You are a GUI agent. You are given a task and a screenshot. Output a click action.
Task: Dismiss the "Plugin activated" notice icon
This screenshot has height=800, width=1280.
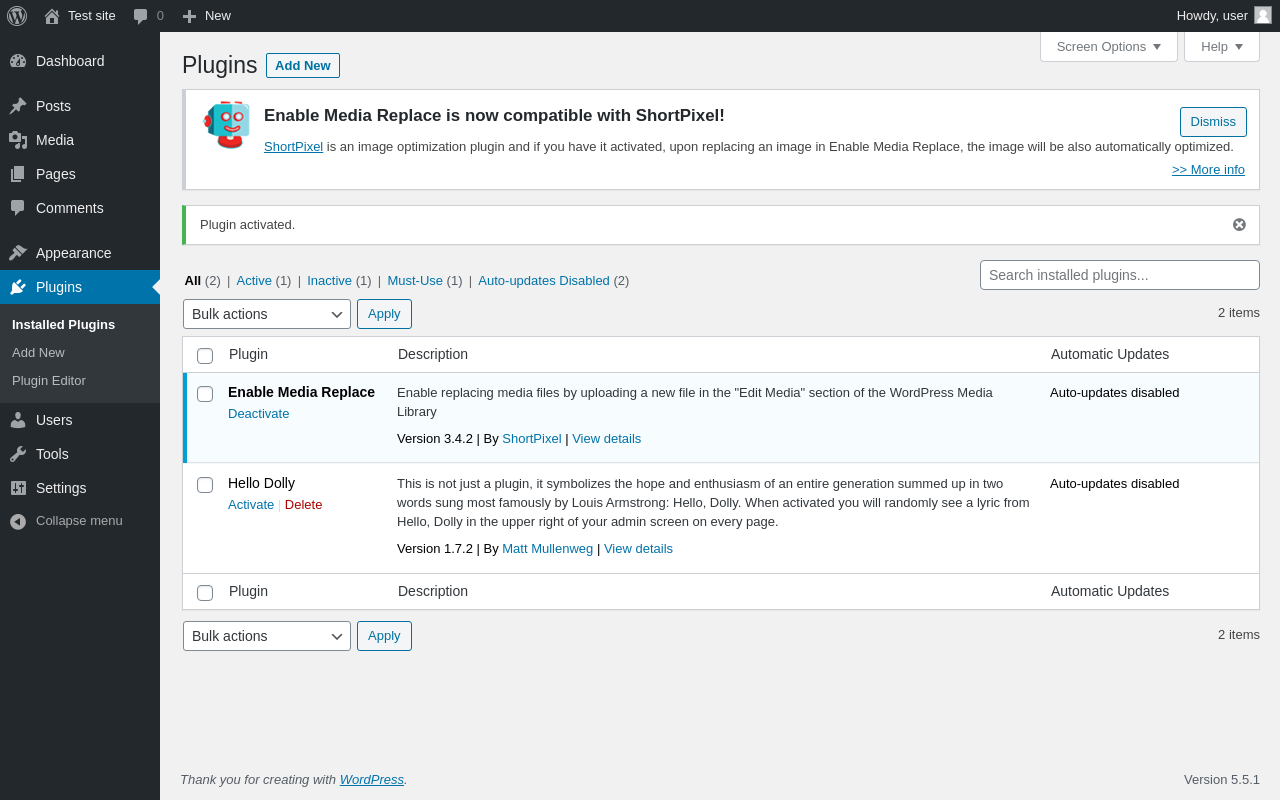[x=1239, y=225]
